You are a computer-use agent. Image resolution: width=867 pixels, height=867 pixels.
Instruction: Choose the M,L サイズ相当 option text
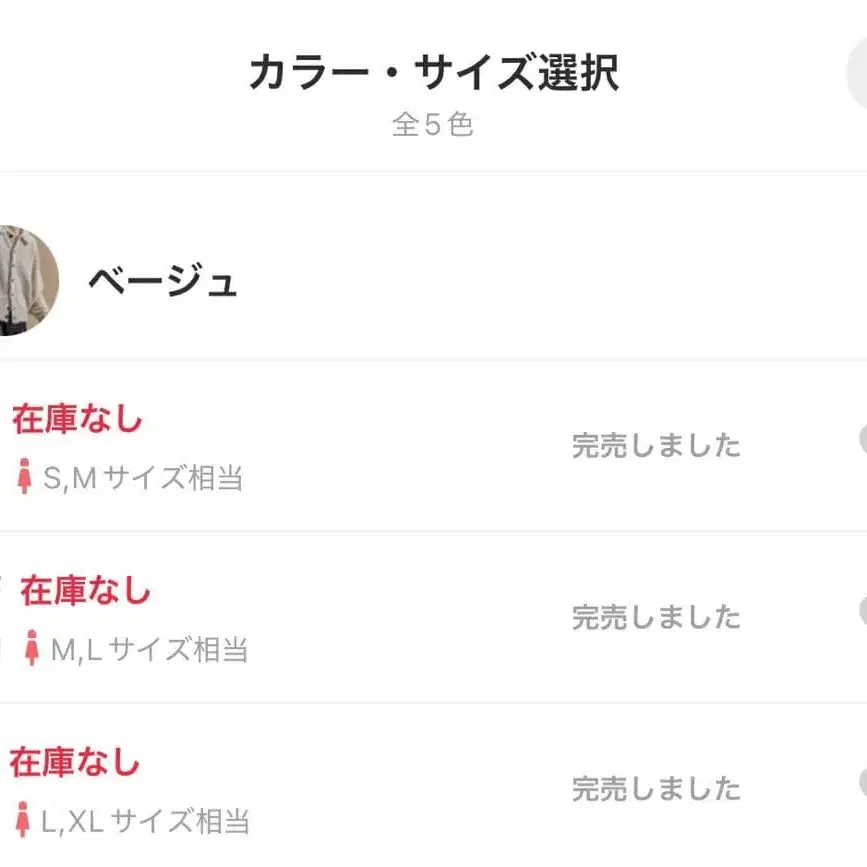coord(149,650)
